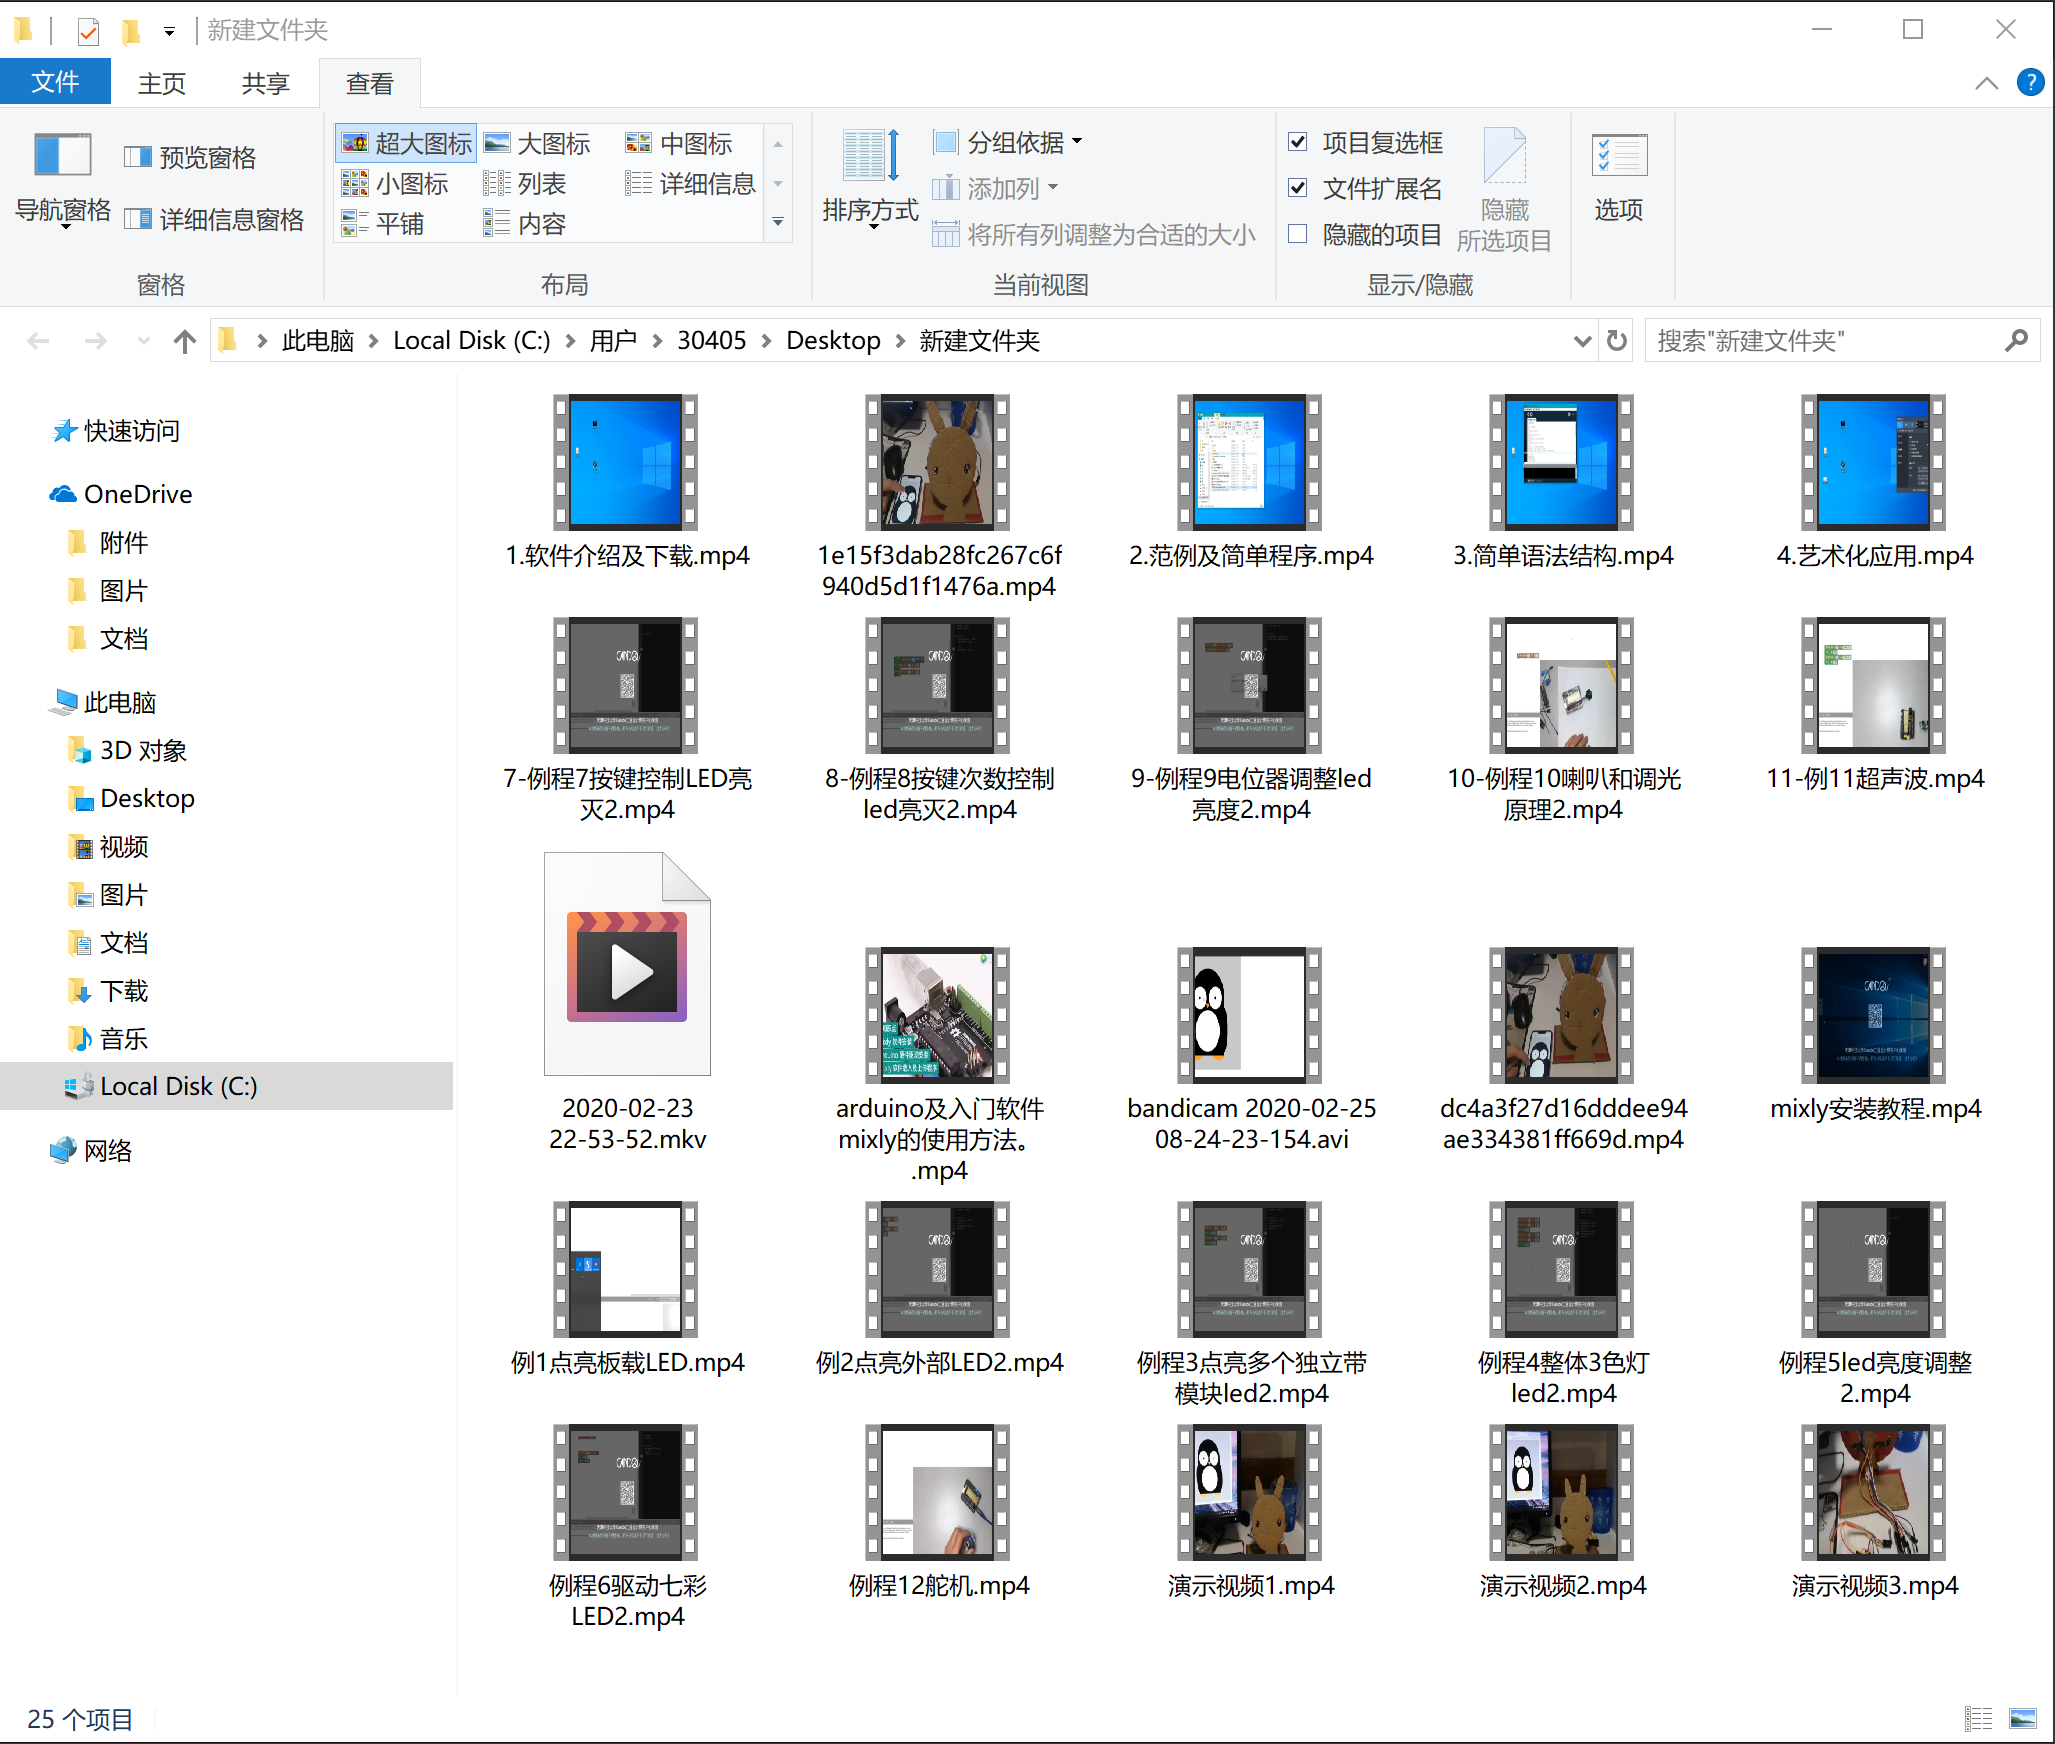Screen dimensions: 2055x1744
Task: Open the Share tab
Action: 266,84
